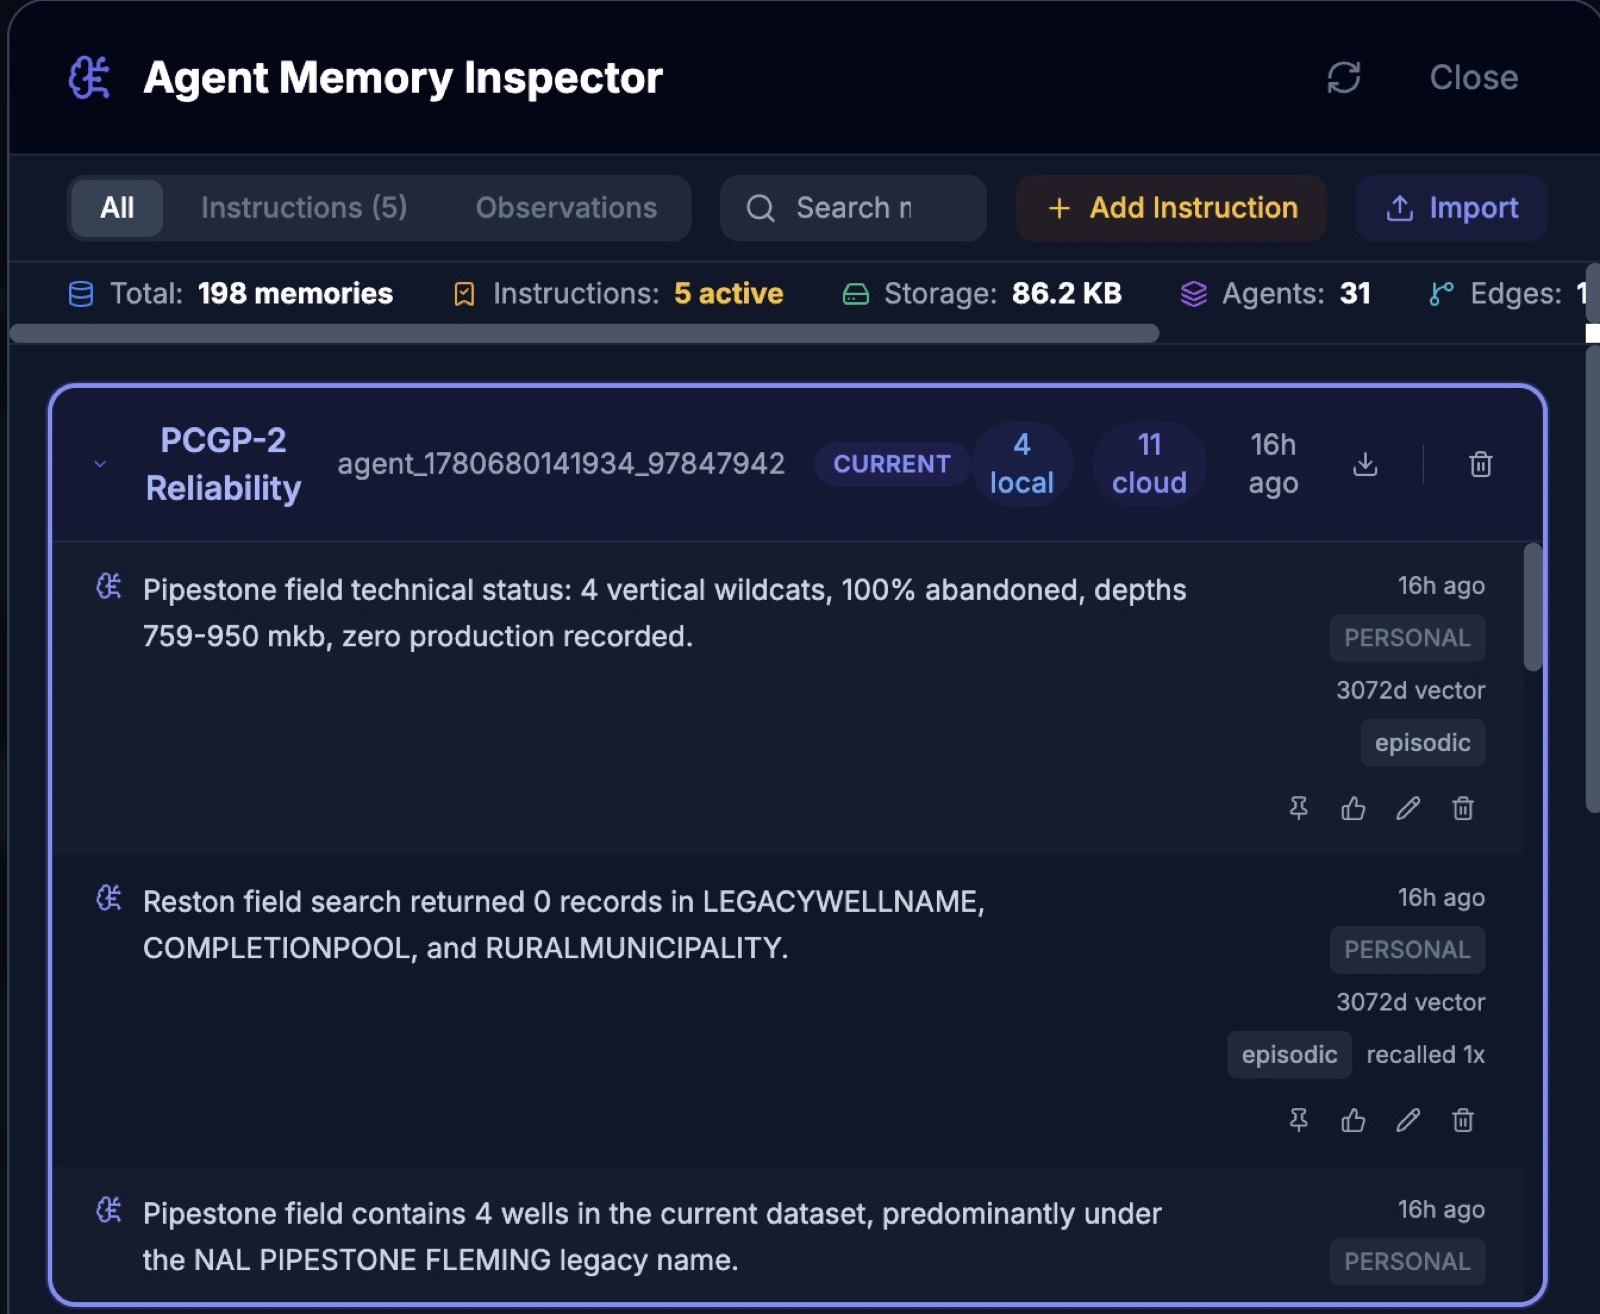Click the refresh icon in the header

coord(1343,78)
